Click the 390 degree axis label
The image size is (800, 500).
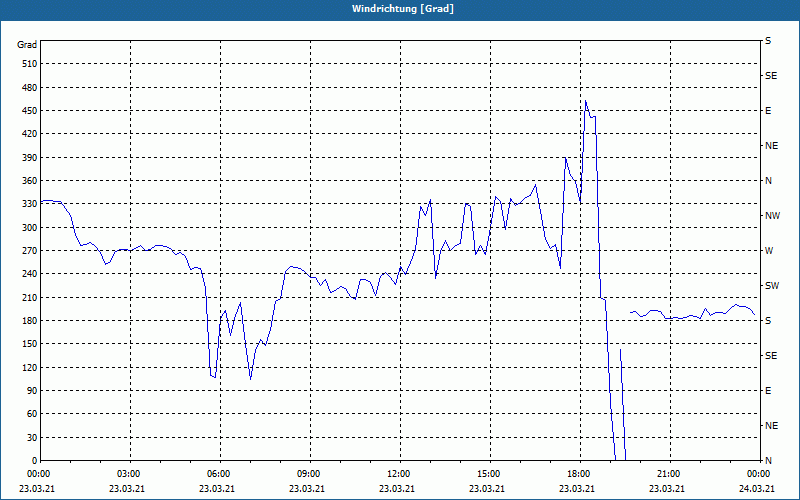29,158
